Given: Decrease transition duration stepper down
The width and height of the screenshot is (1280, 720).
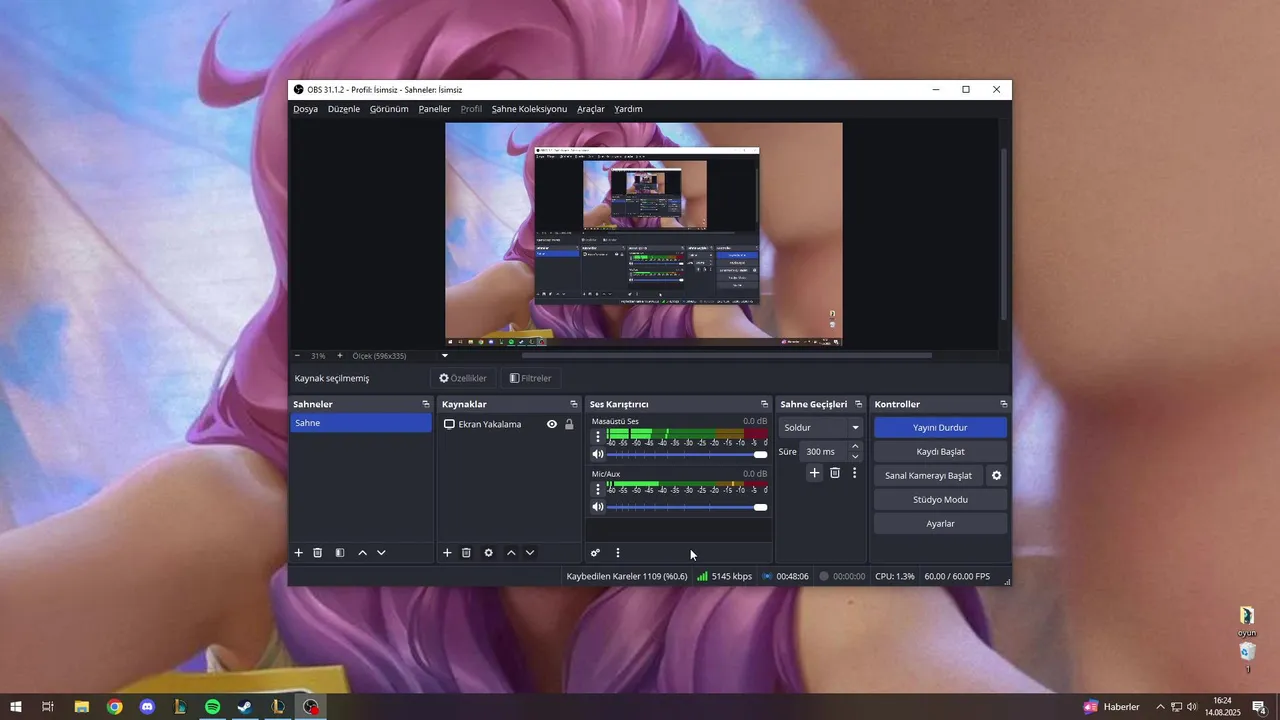Looking at the screenshot, I should coord(855,457).
